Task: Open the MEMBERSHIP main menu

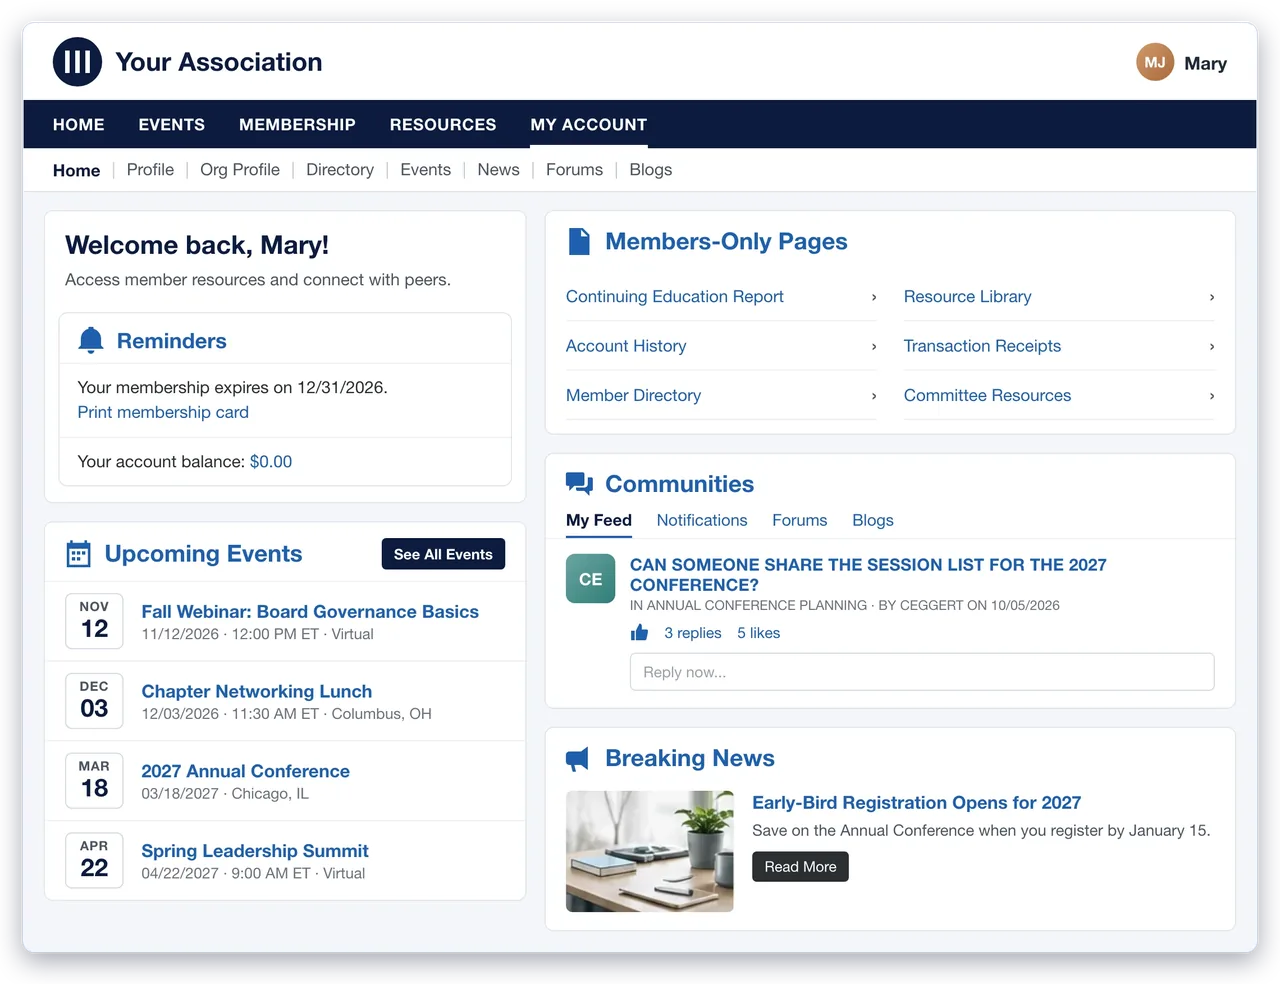Action: (x=297, y=125)
